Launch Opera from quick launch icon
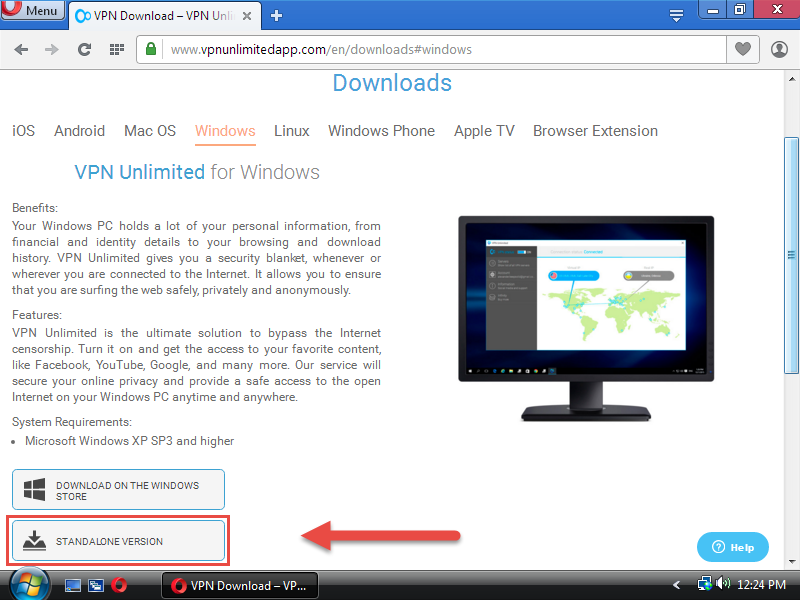The width and height of the screenshot is (800, 600). [119, 585]
